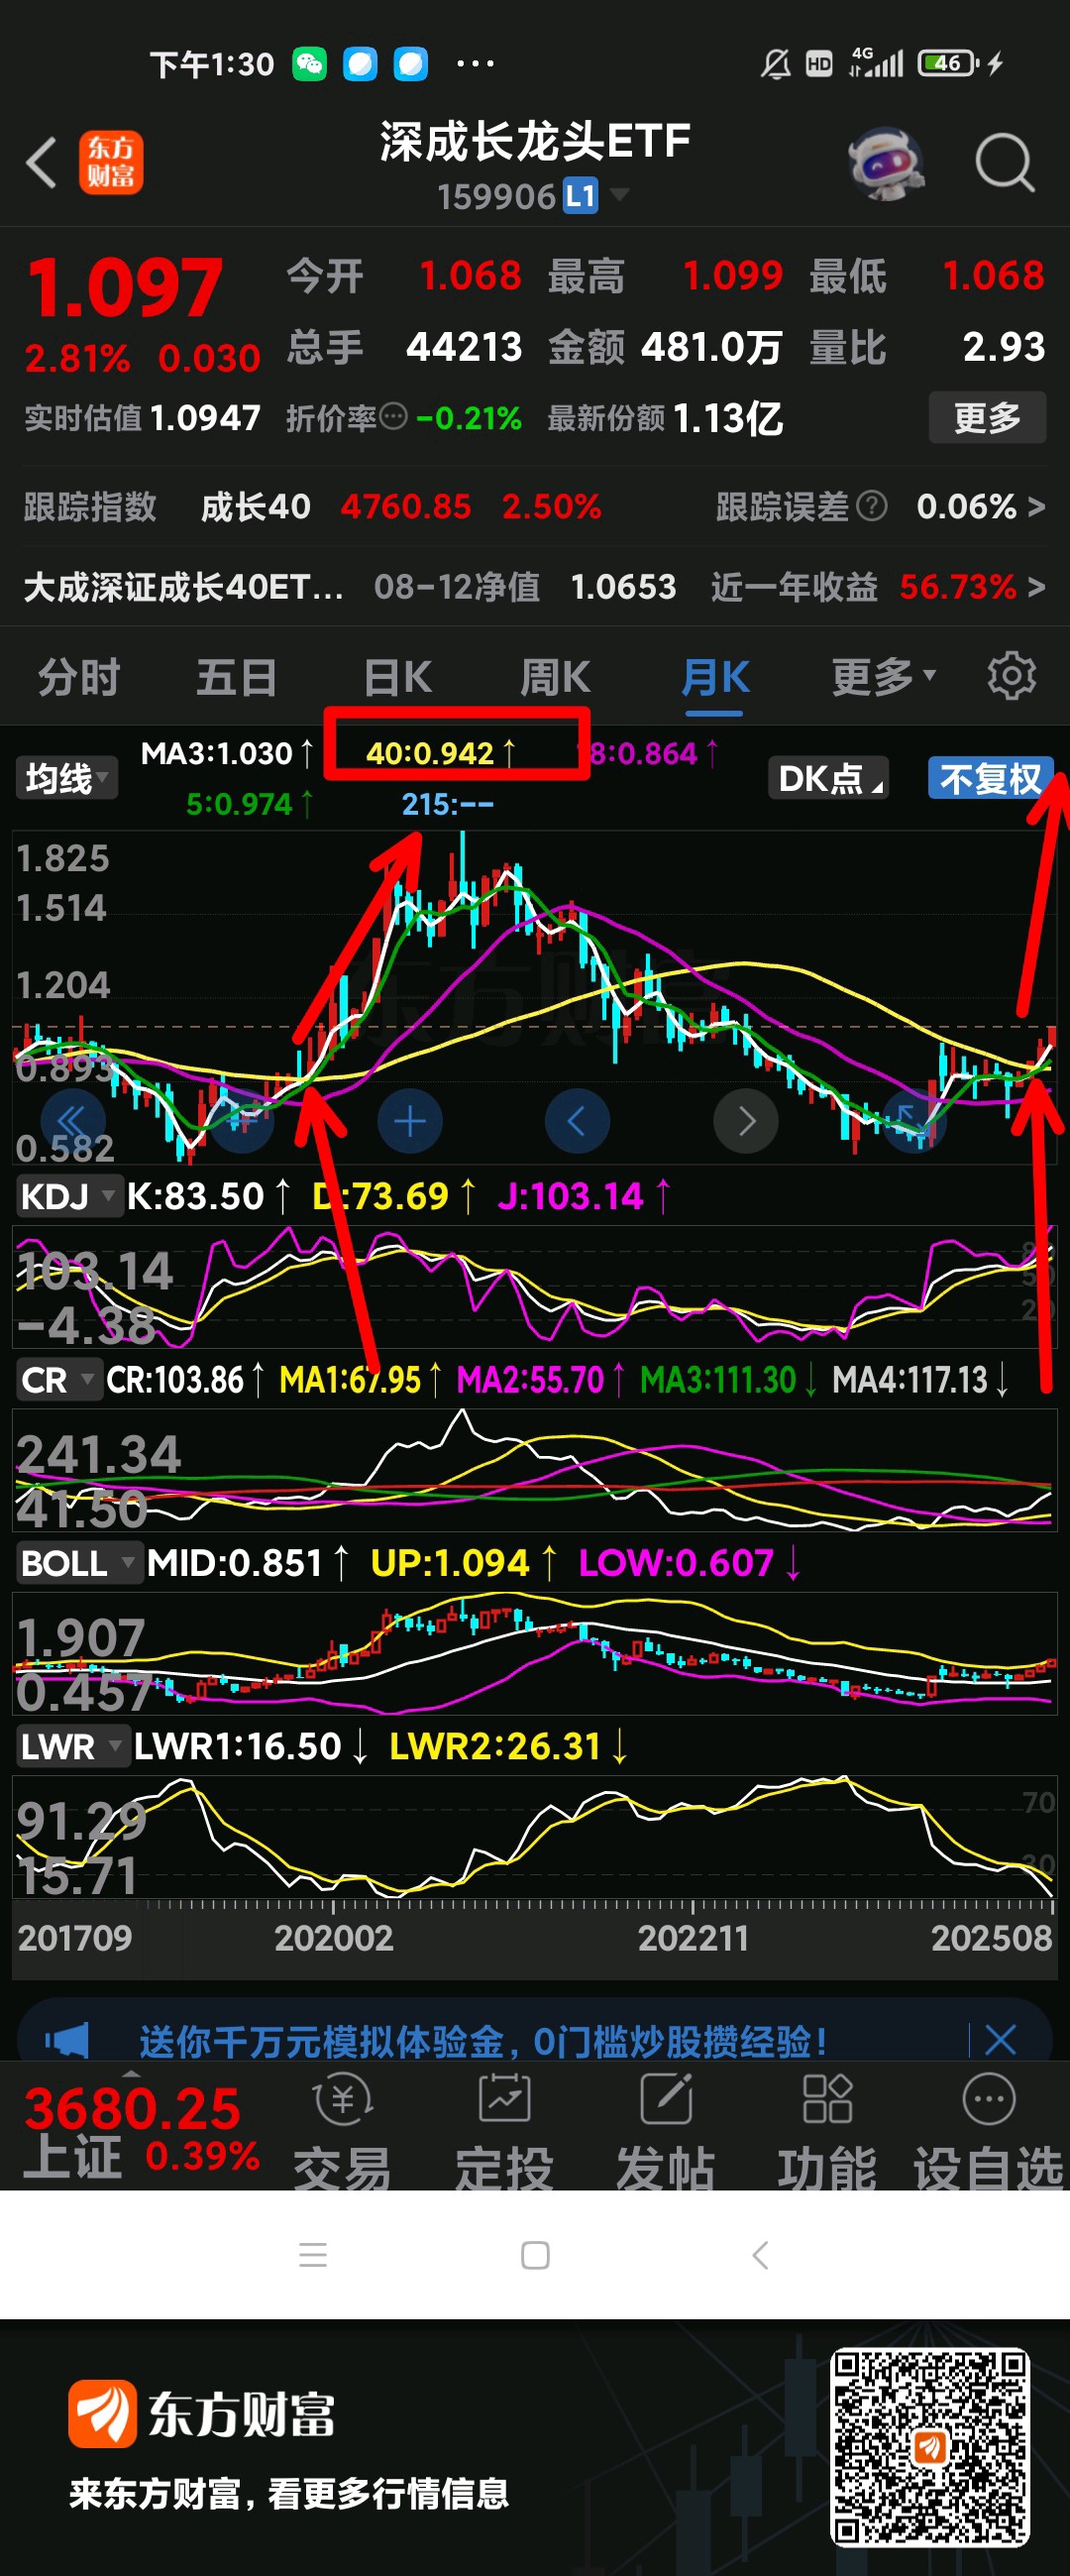This screenshot has height=2576, width=1070.
Task: Tap simulated trading promo banner text
Action: (x=483, y=2040)
